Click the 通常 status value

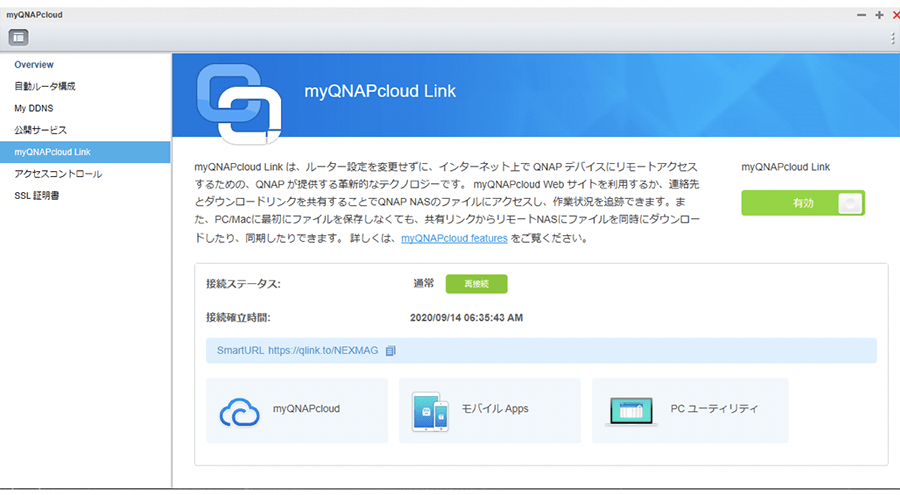[424, 283]
